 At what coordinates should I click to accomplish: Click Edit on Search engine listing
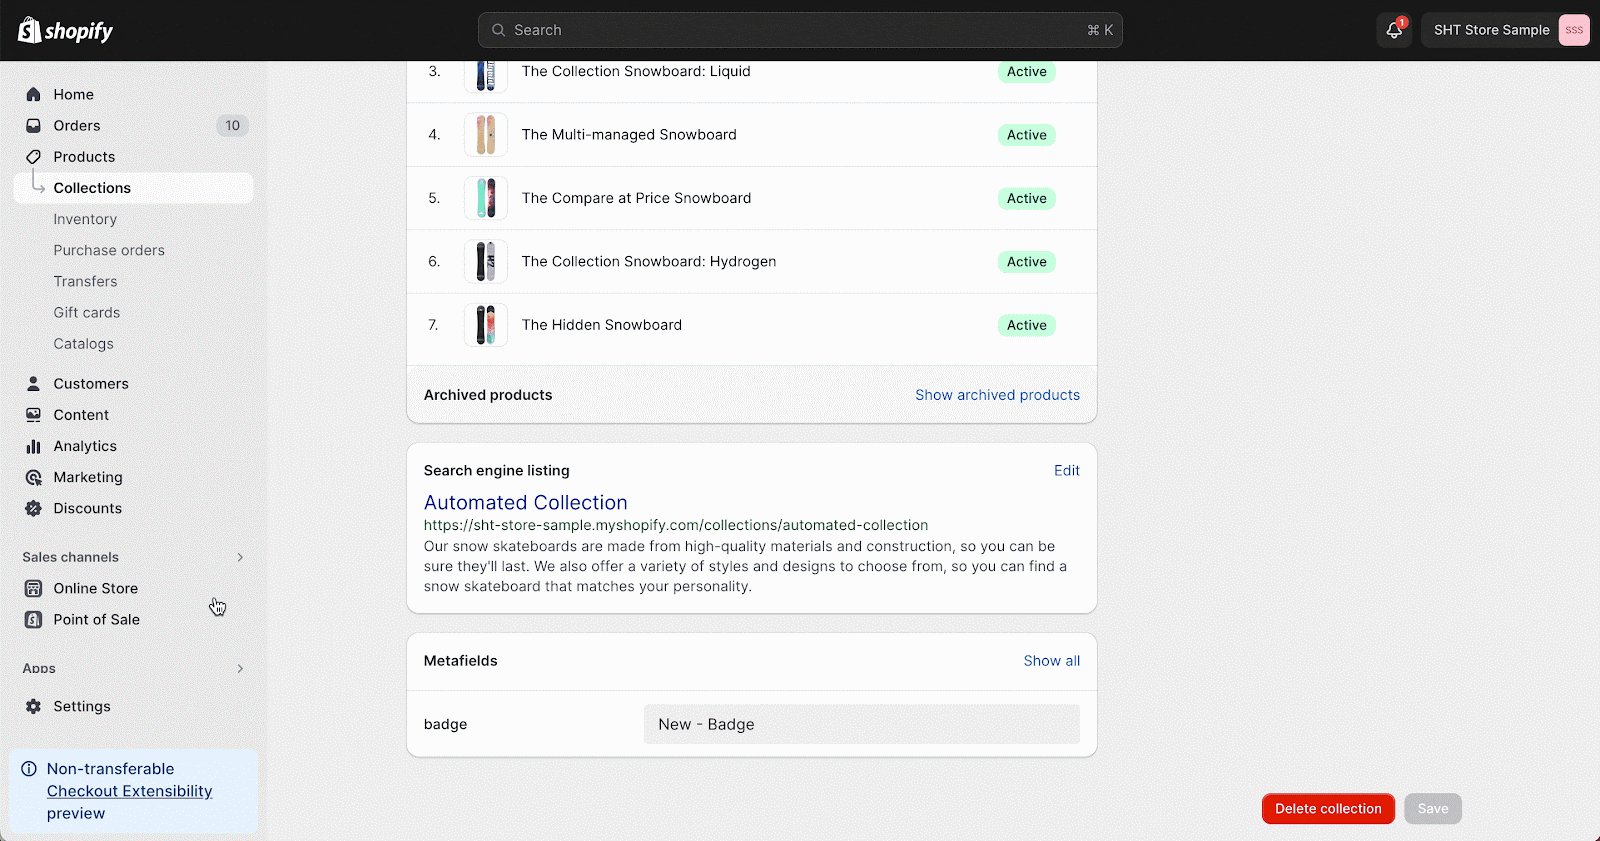point(1067,470)
